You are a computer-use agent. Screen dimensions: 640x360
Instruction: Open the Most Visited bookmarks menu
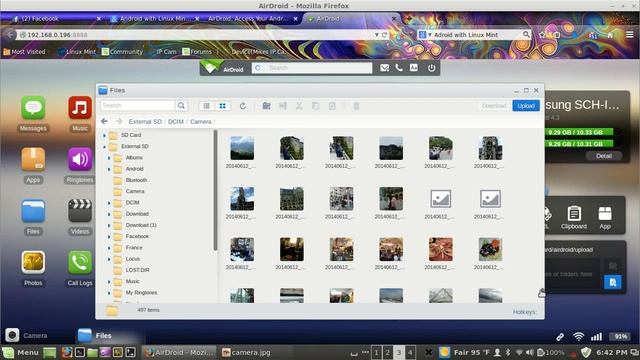click(24, 52)
